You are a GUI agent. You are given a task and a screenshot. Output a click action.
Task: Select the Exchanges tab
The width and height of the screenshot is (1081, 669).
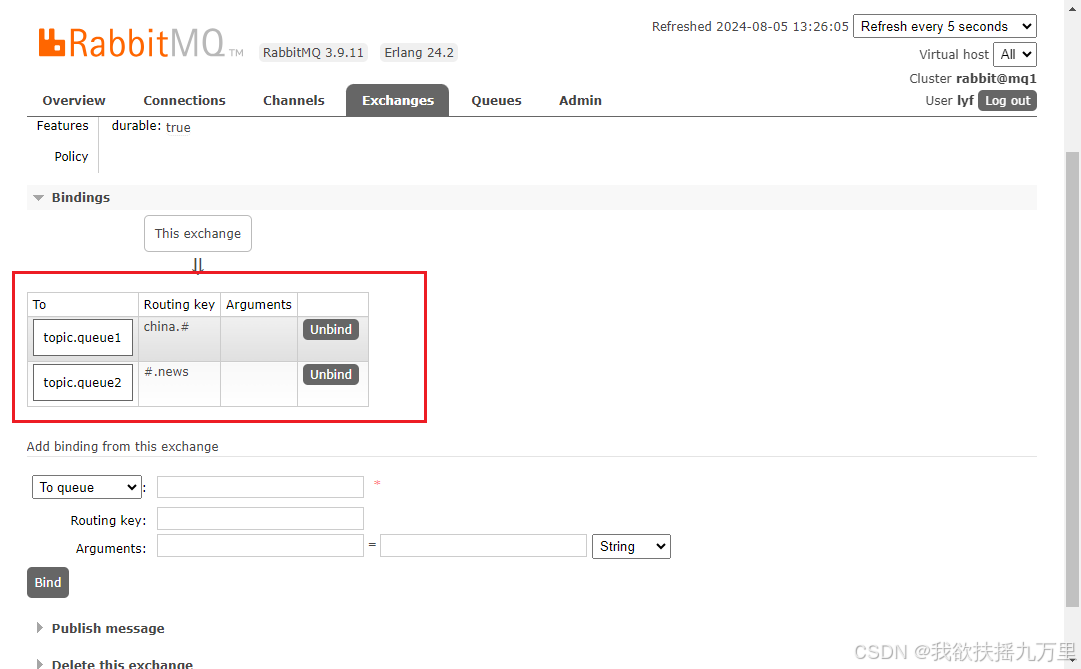point(398,101)
